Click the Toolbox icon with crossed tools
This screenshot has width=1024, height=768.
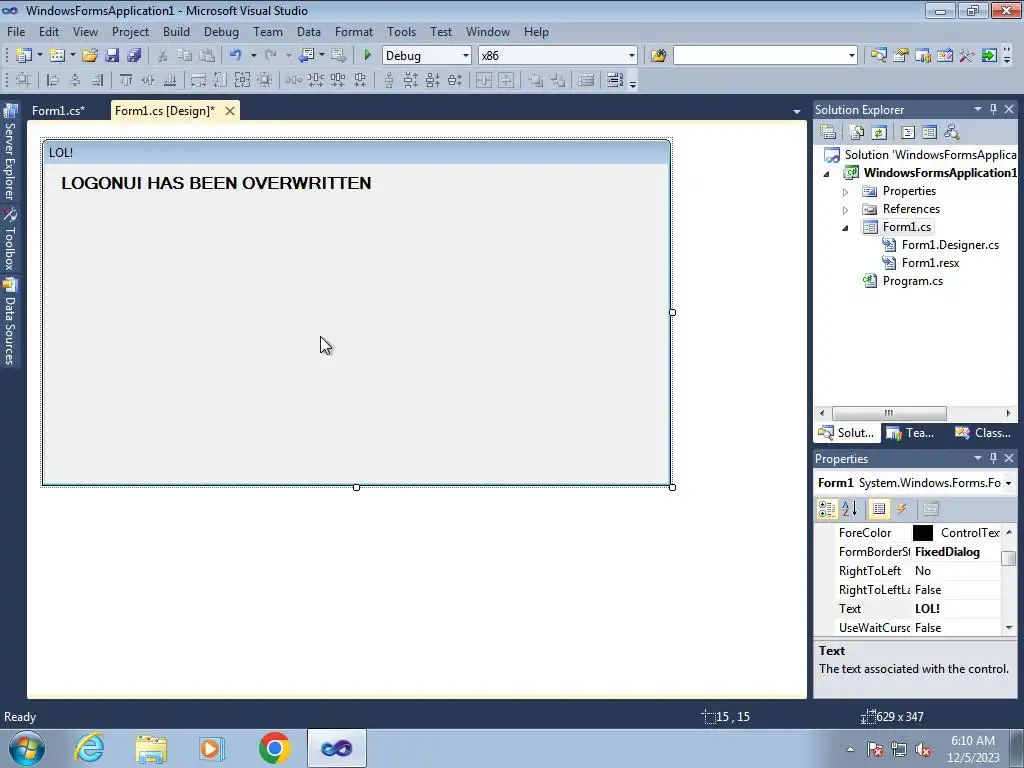tap(967, 56)
